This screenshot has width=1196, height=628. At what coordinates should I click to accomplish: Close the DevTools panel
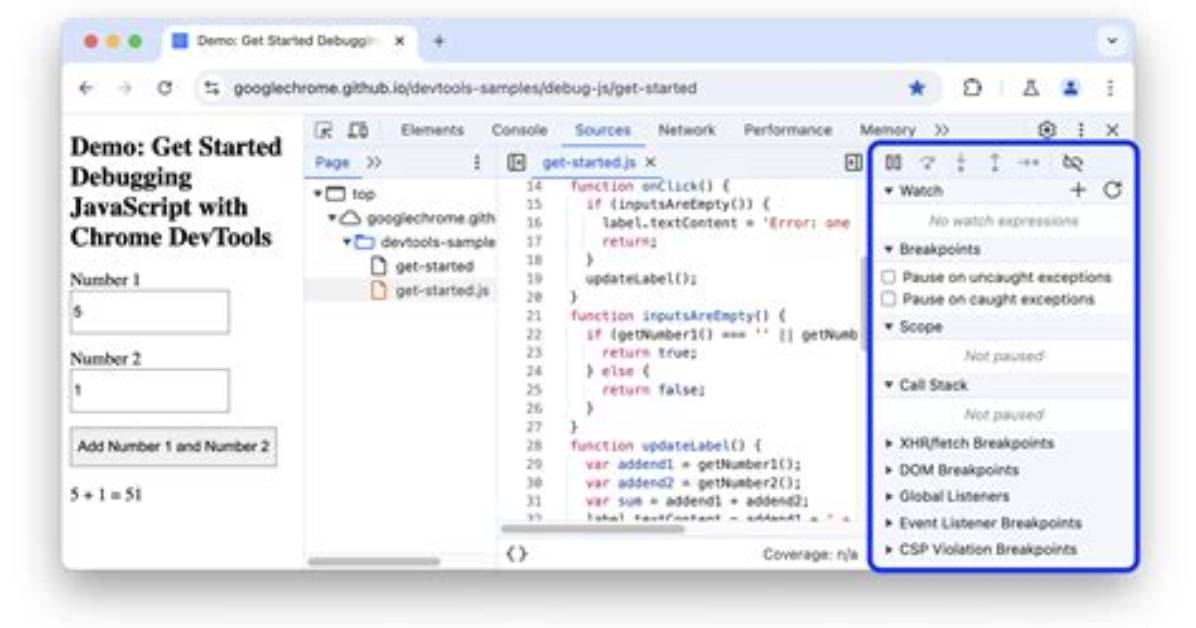[1113, 130]
